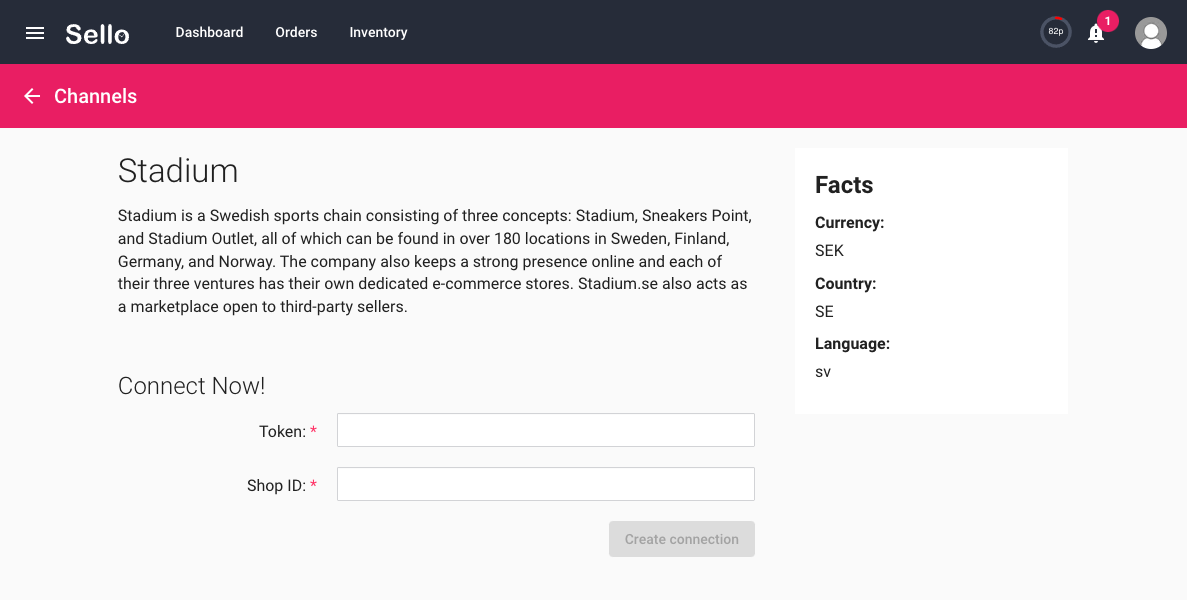Go back using the Channels arrow

[x=32, y=96]
